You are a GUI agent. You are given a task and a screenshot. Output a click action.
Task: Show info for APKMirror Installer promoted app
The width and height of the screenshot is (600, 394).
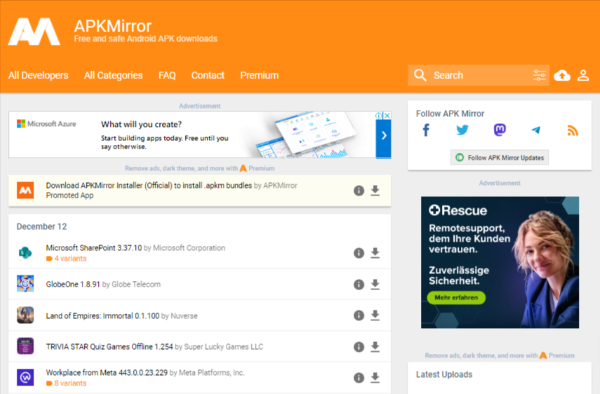pyautogui.click(x=359, y=190)
